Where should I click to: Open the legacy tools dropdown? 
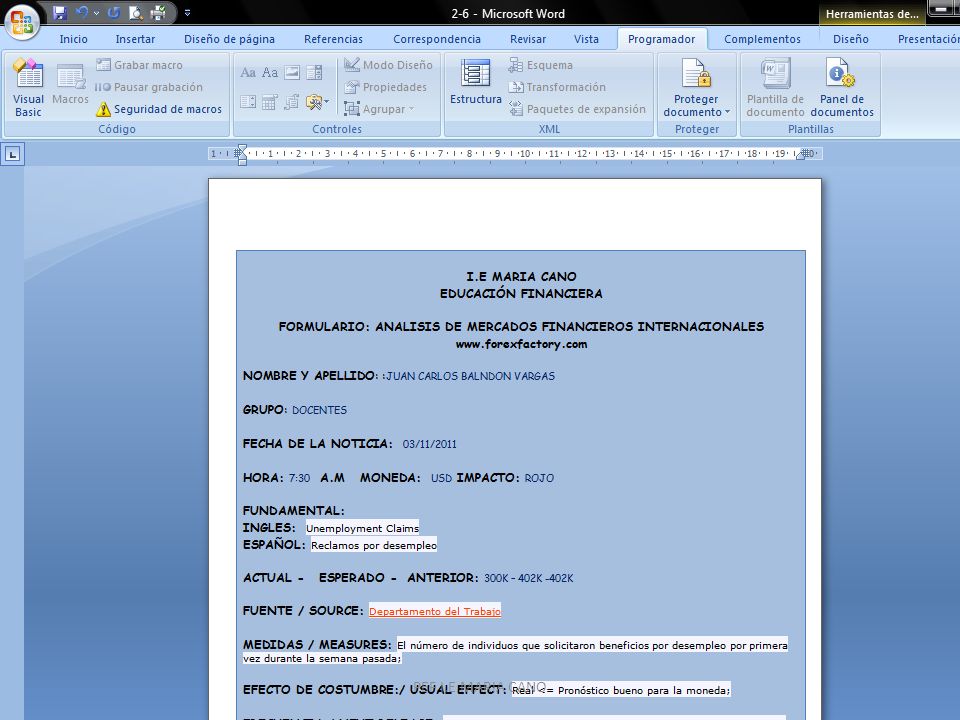tap(317, 102)
